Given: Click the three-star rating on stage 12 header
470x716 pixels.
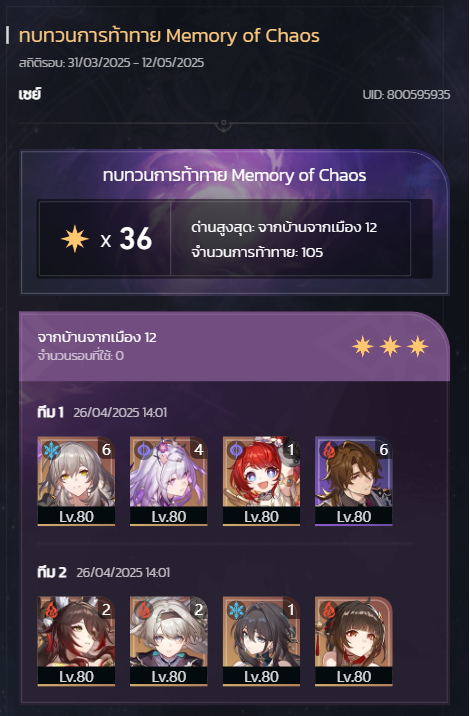Looking at the screenshot, I should 390,347.
